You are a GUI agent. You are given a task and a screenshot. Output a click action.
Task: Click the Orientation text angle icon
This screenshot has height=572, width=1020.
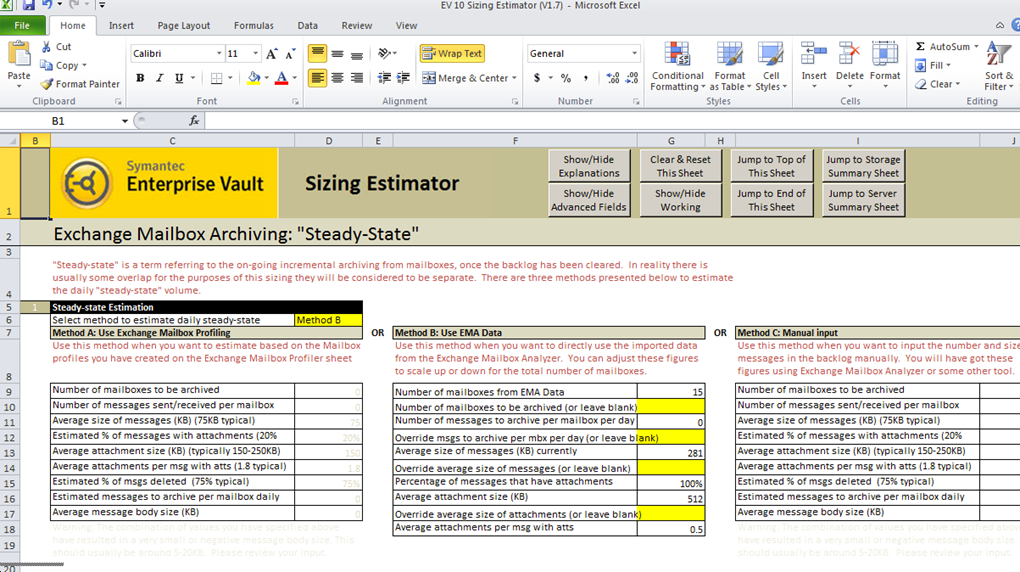384,53
